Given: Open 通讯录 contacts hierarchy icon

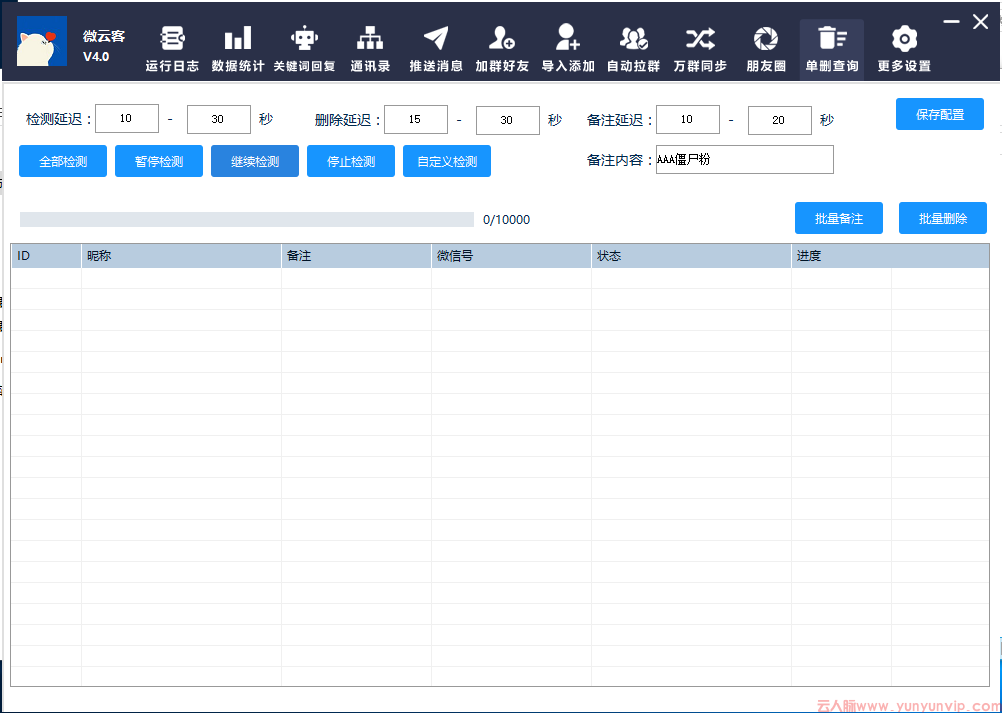Looking at the screenshot, I should [370, 39].
